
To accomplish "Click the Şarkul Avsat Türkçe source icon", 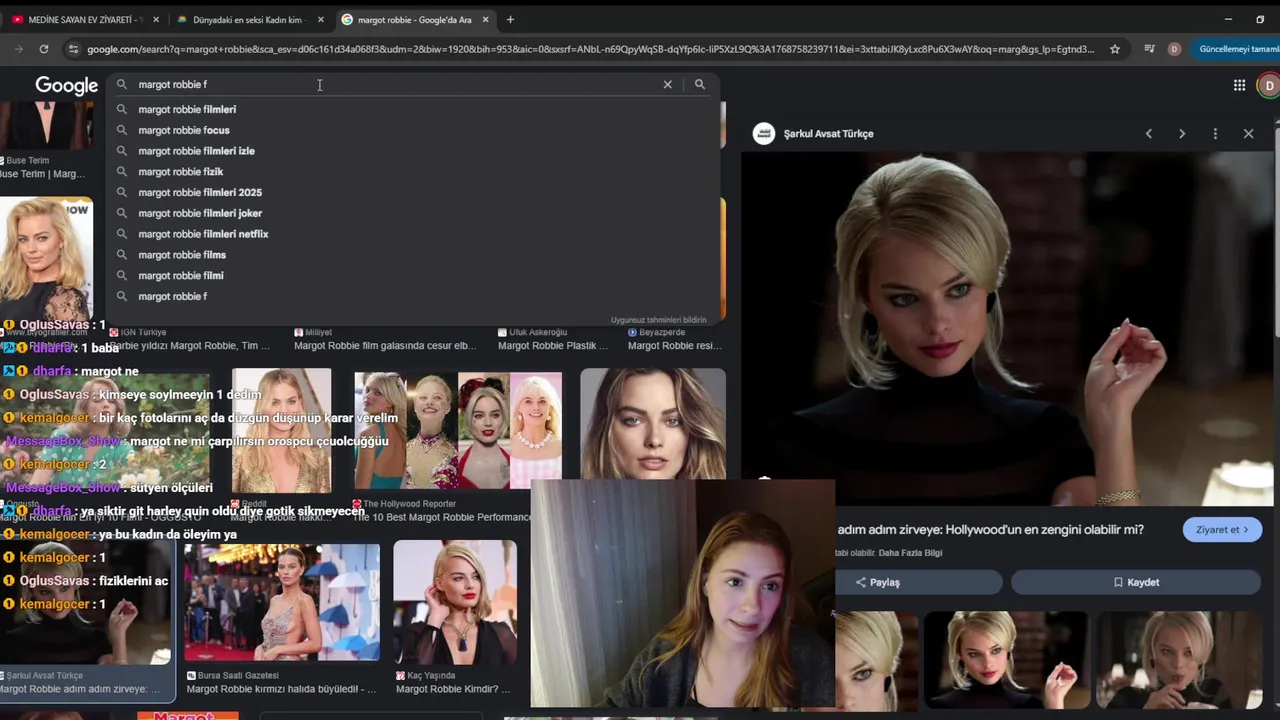I will tap(764, 134).
